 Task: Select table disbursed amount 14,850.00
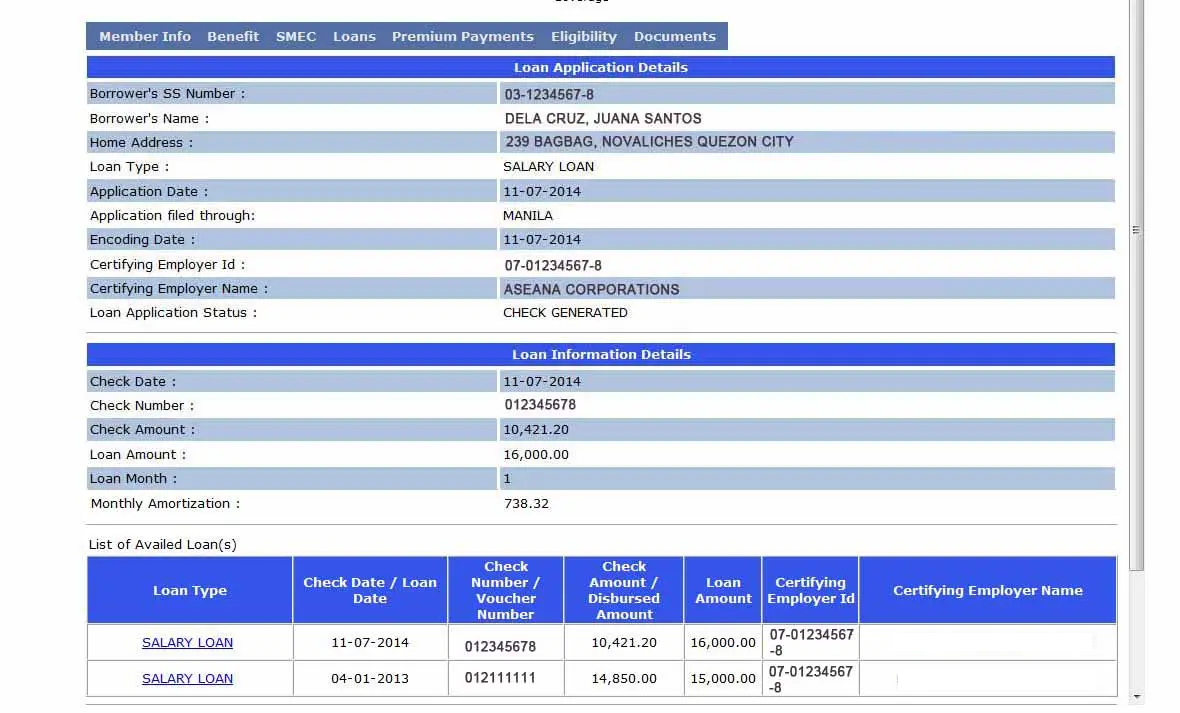pyautogui.click(x=624, y=678)
